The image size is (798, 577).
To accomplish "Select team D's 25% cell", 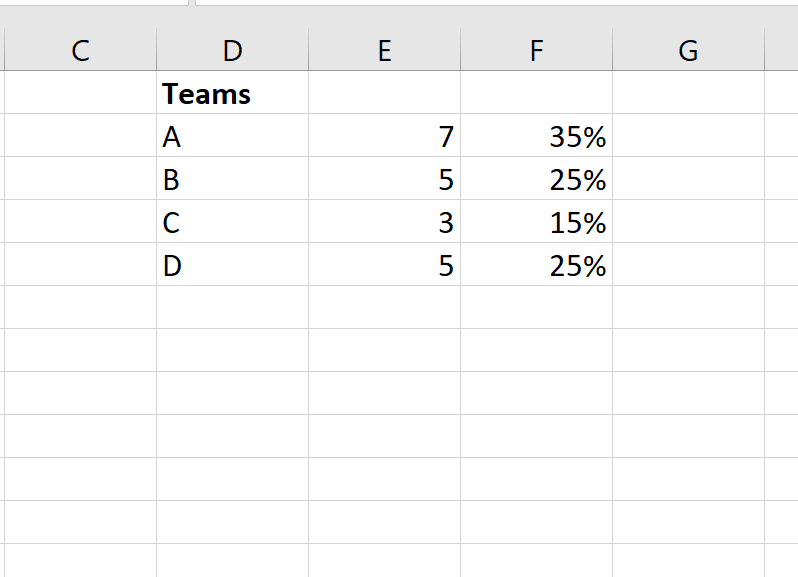I will 536,265.
